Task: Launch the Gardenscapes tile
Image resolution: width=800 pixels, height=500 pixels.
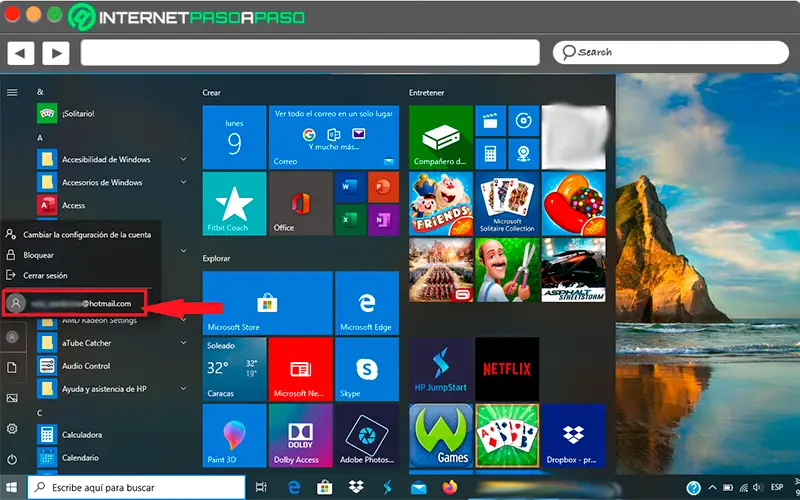Action: 507,270
